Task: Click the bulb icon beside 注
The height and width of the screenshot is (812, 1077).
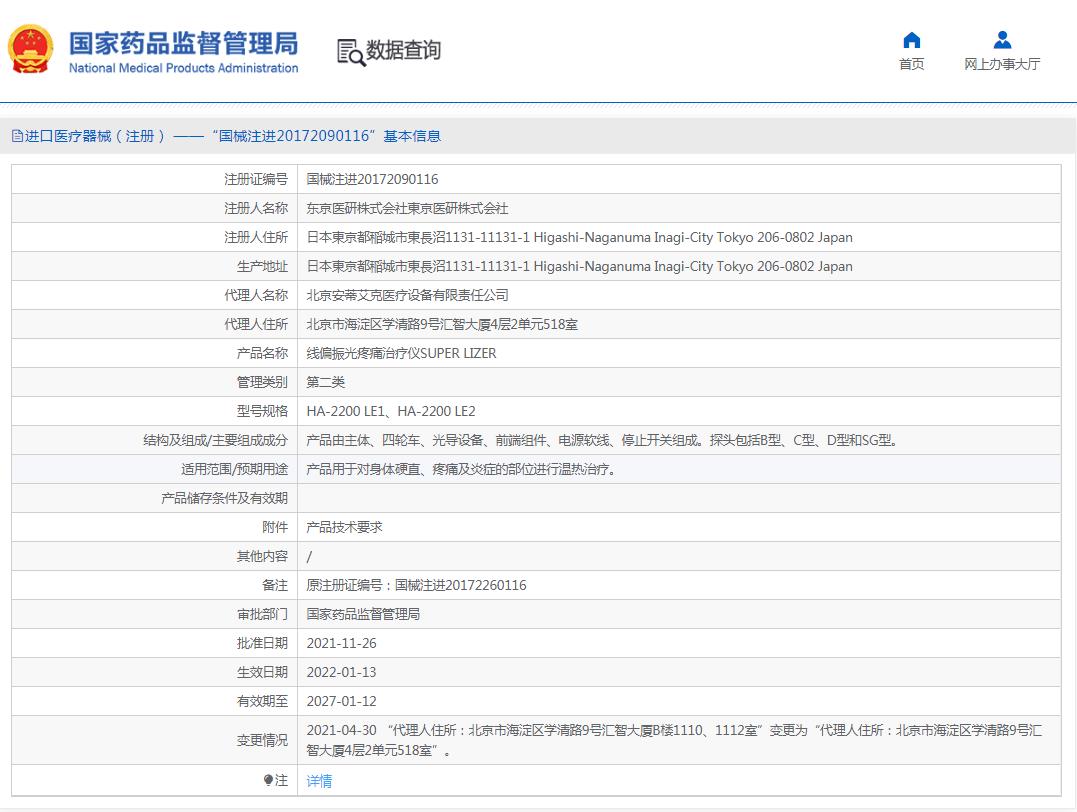Action: click(x=268, y=780)
